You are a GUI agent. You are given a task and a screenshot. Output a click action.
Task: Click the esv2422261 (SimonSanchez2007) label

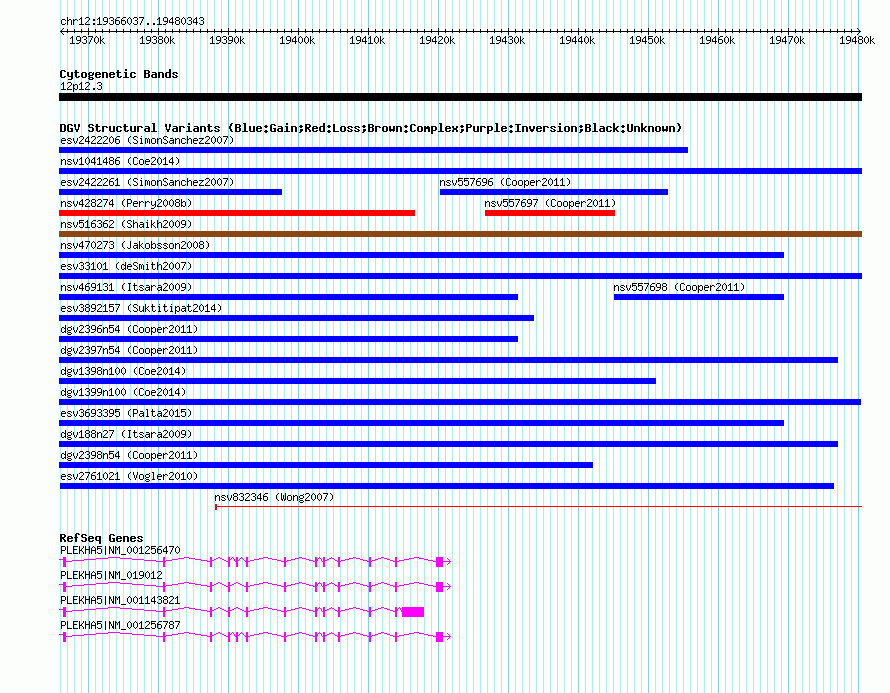point(147,182)
